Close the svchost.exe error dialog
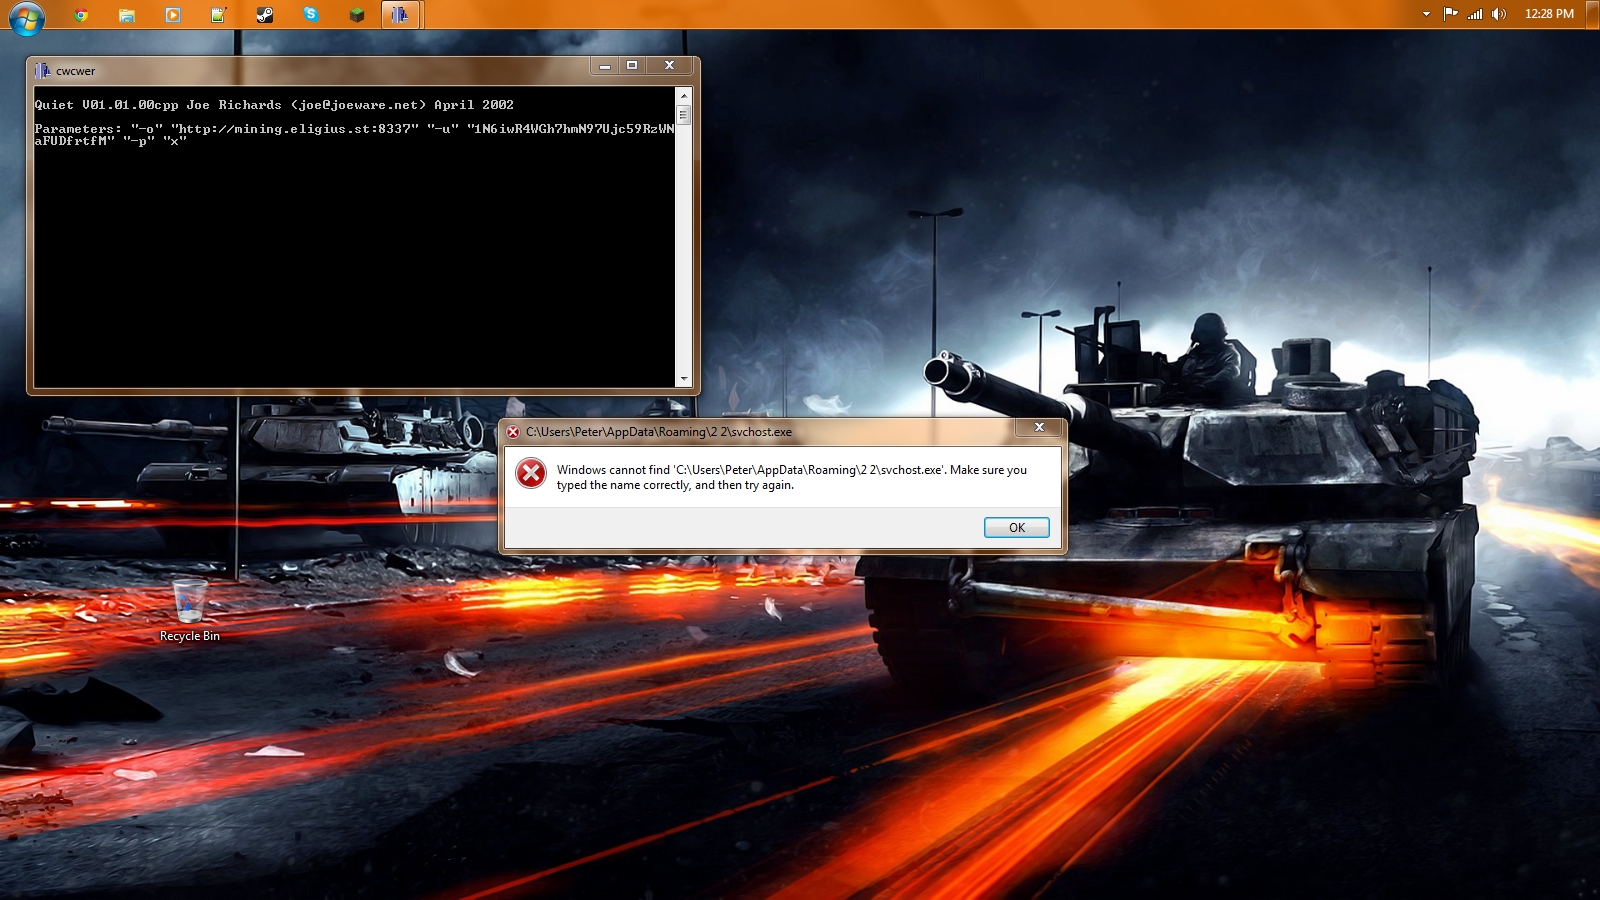 [x=1039, y=427]
